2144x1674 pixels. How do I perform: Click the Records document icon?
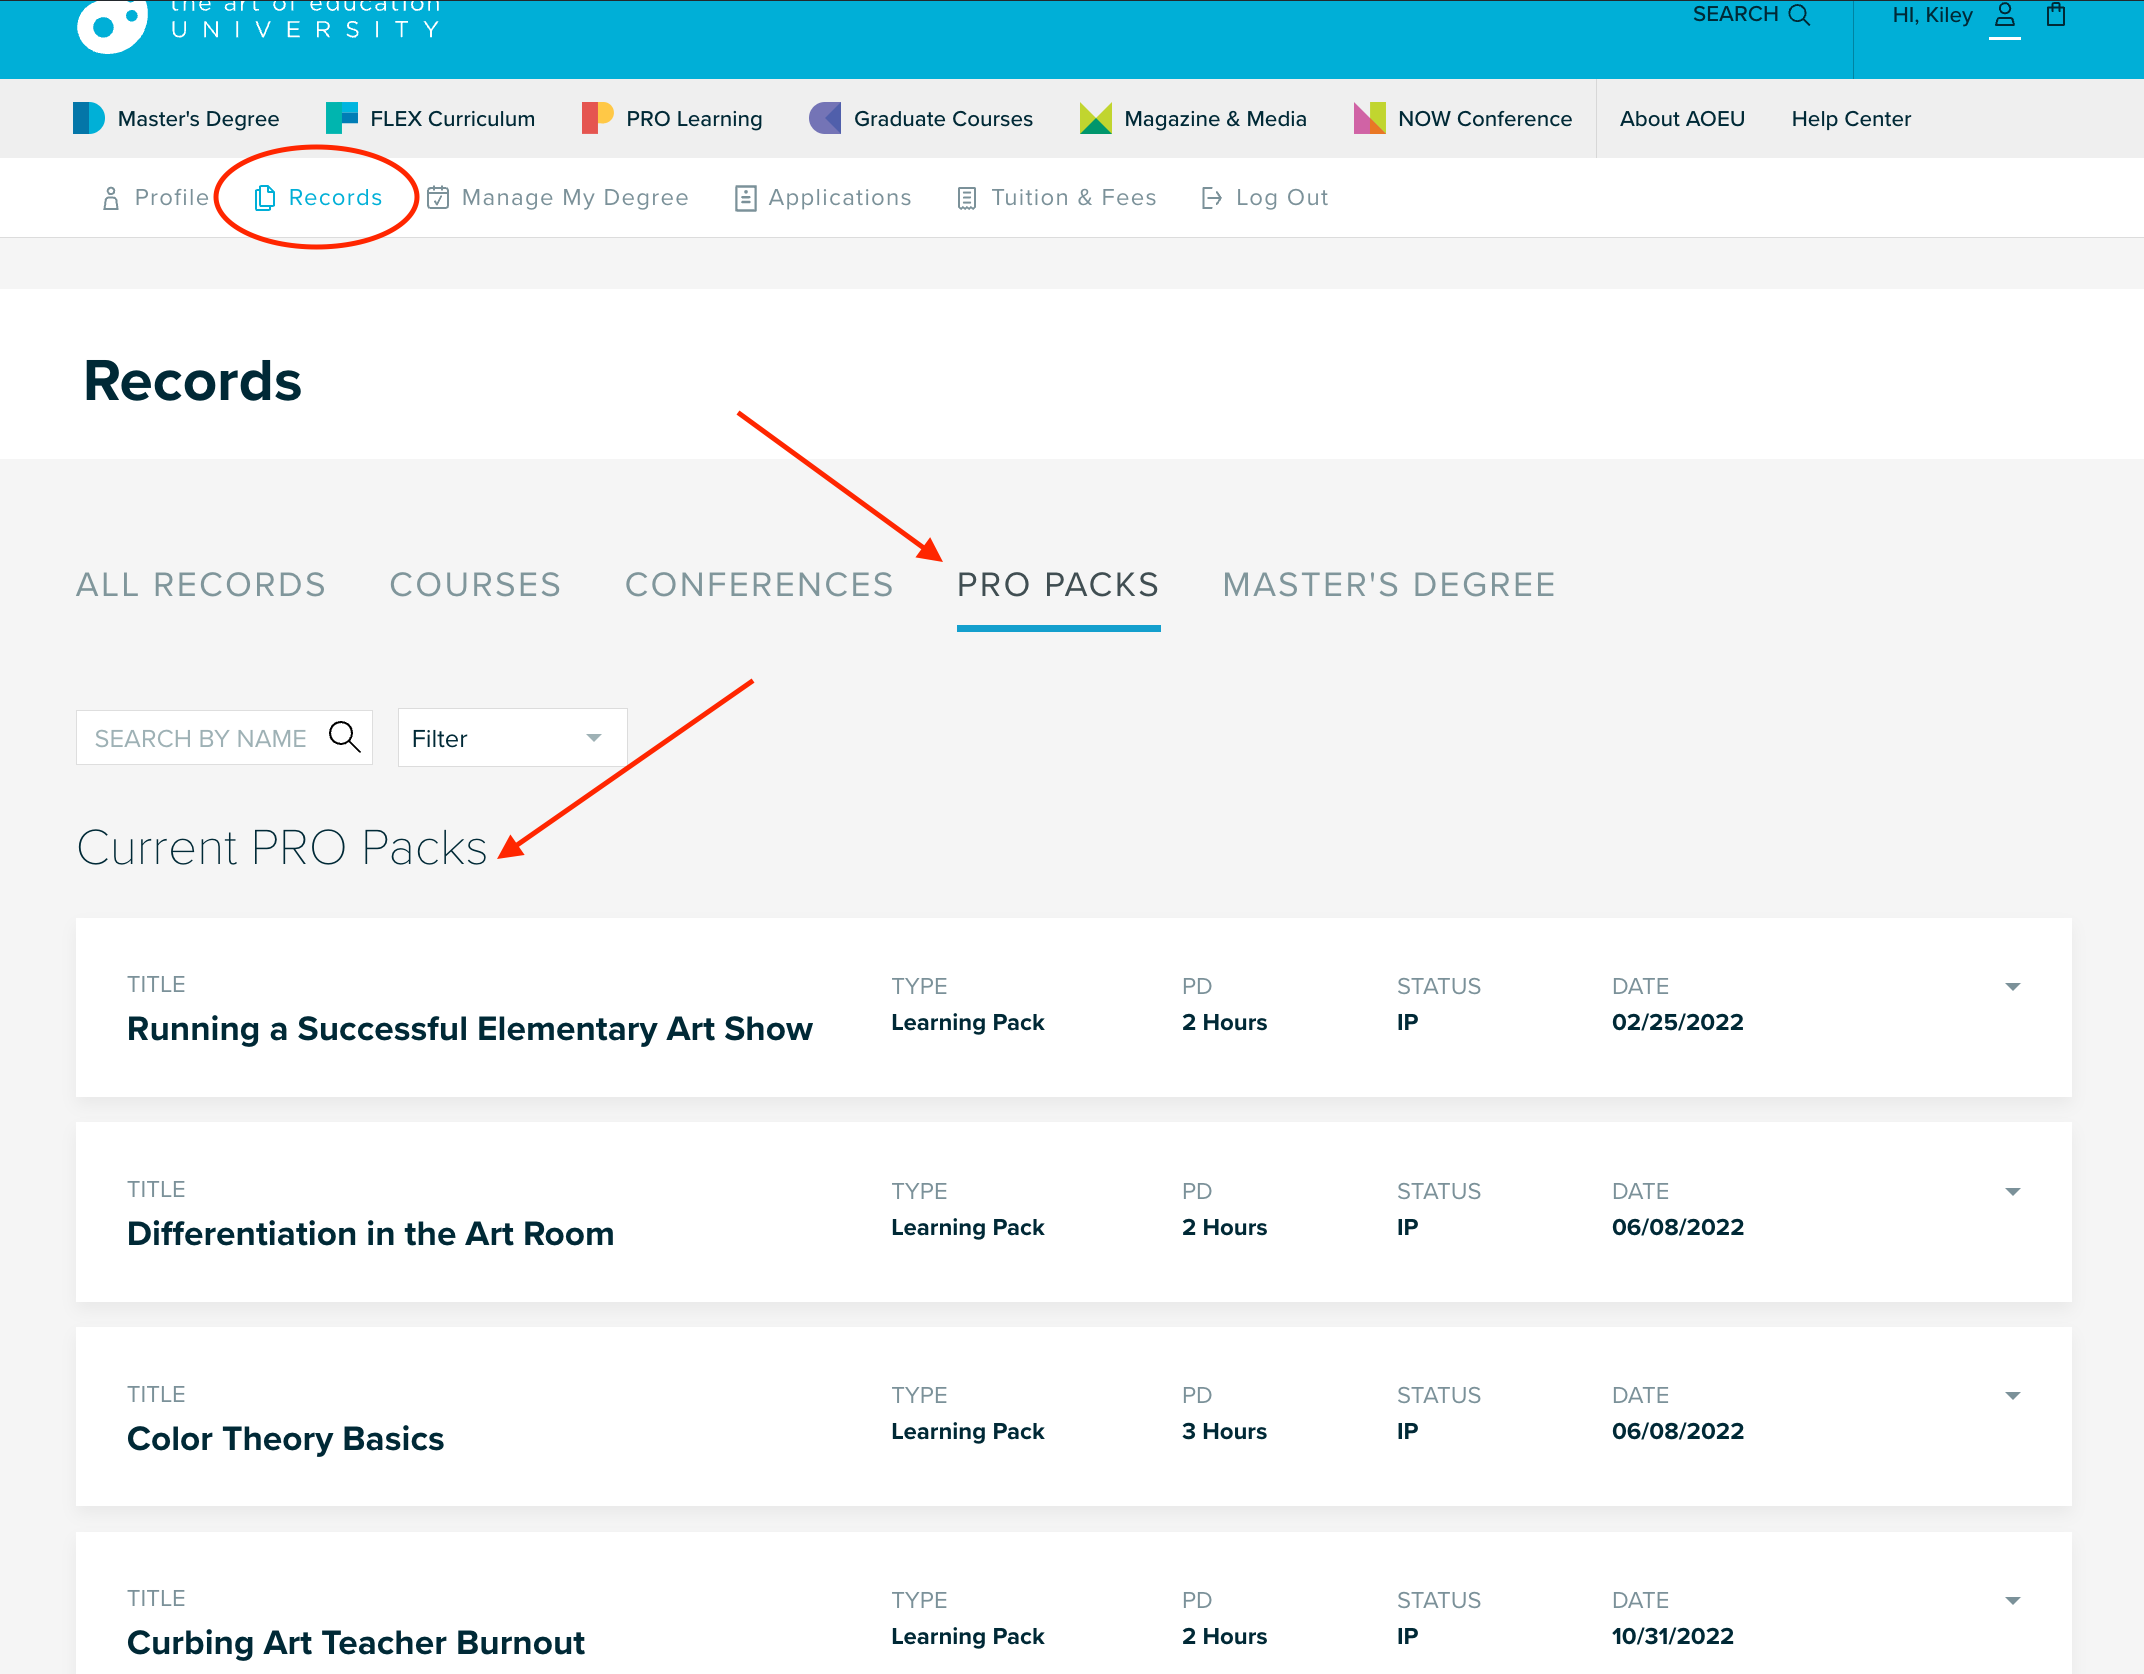click(265, 198)
